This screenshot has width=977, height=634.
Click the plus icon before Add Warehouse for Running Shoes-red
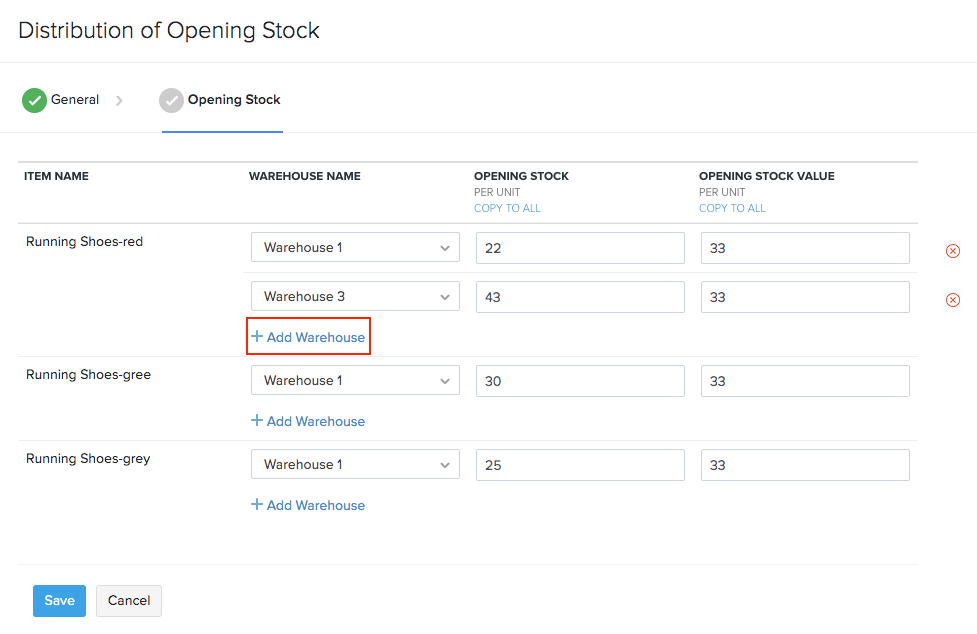coord(257,336)
